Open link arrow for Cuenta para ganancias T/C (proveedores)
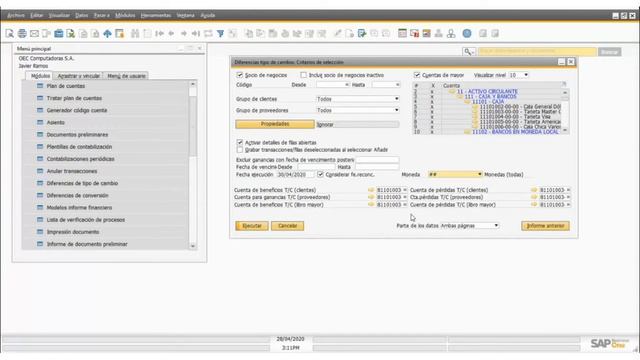The width and height of the screenshot is (640, 360). (371, 197)
